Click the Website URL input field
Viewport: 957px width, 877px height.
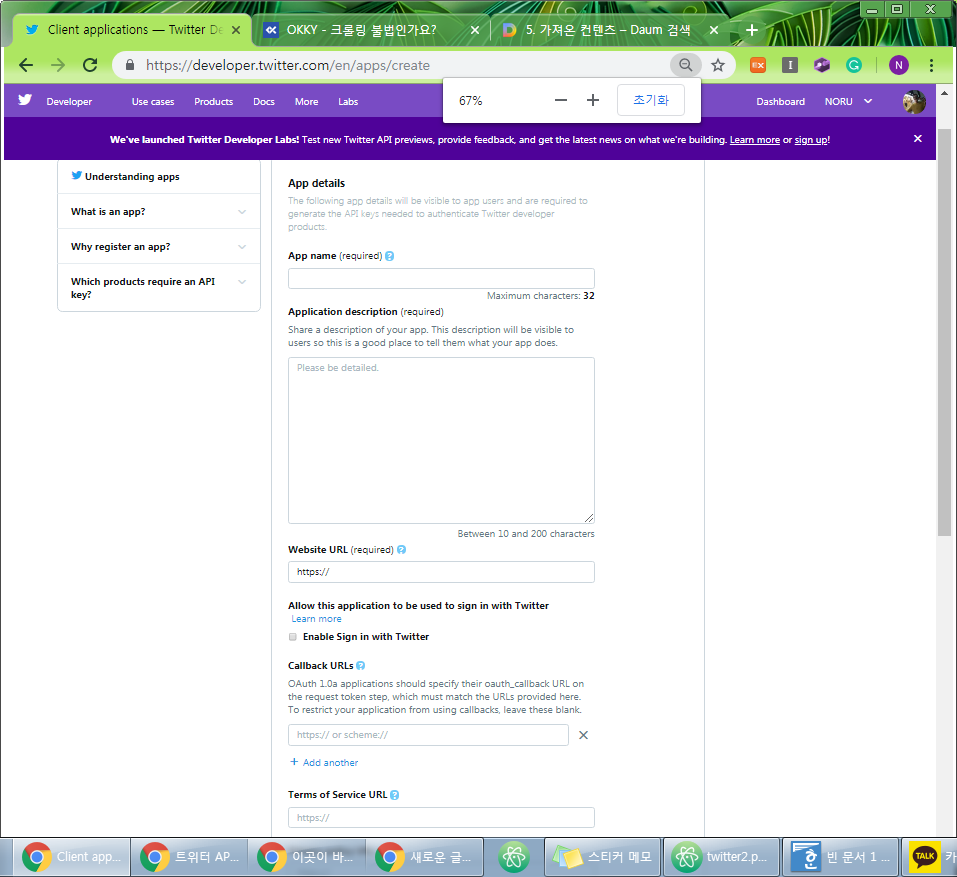tap(441, 572)
